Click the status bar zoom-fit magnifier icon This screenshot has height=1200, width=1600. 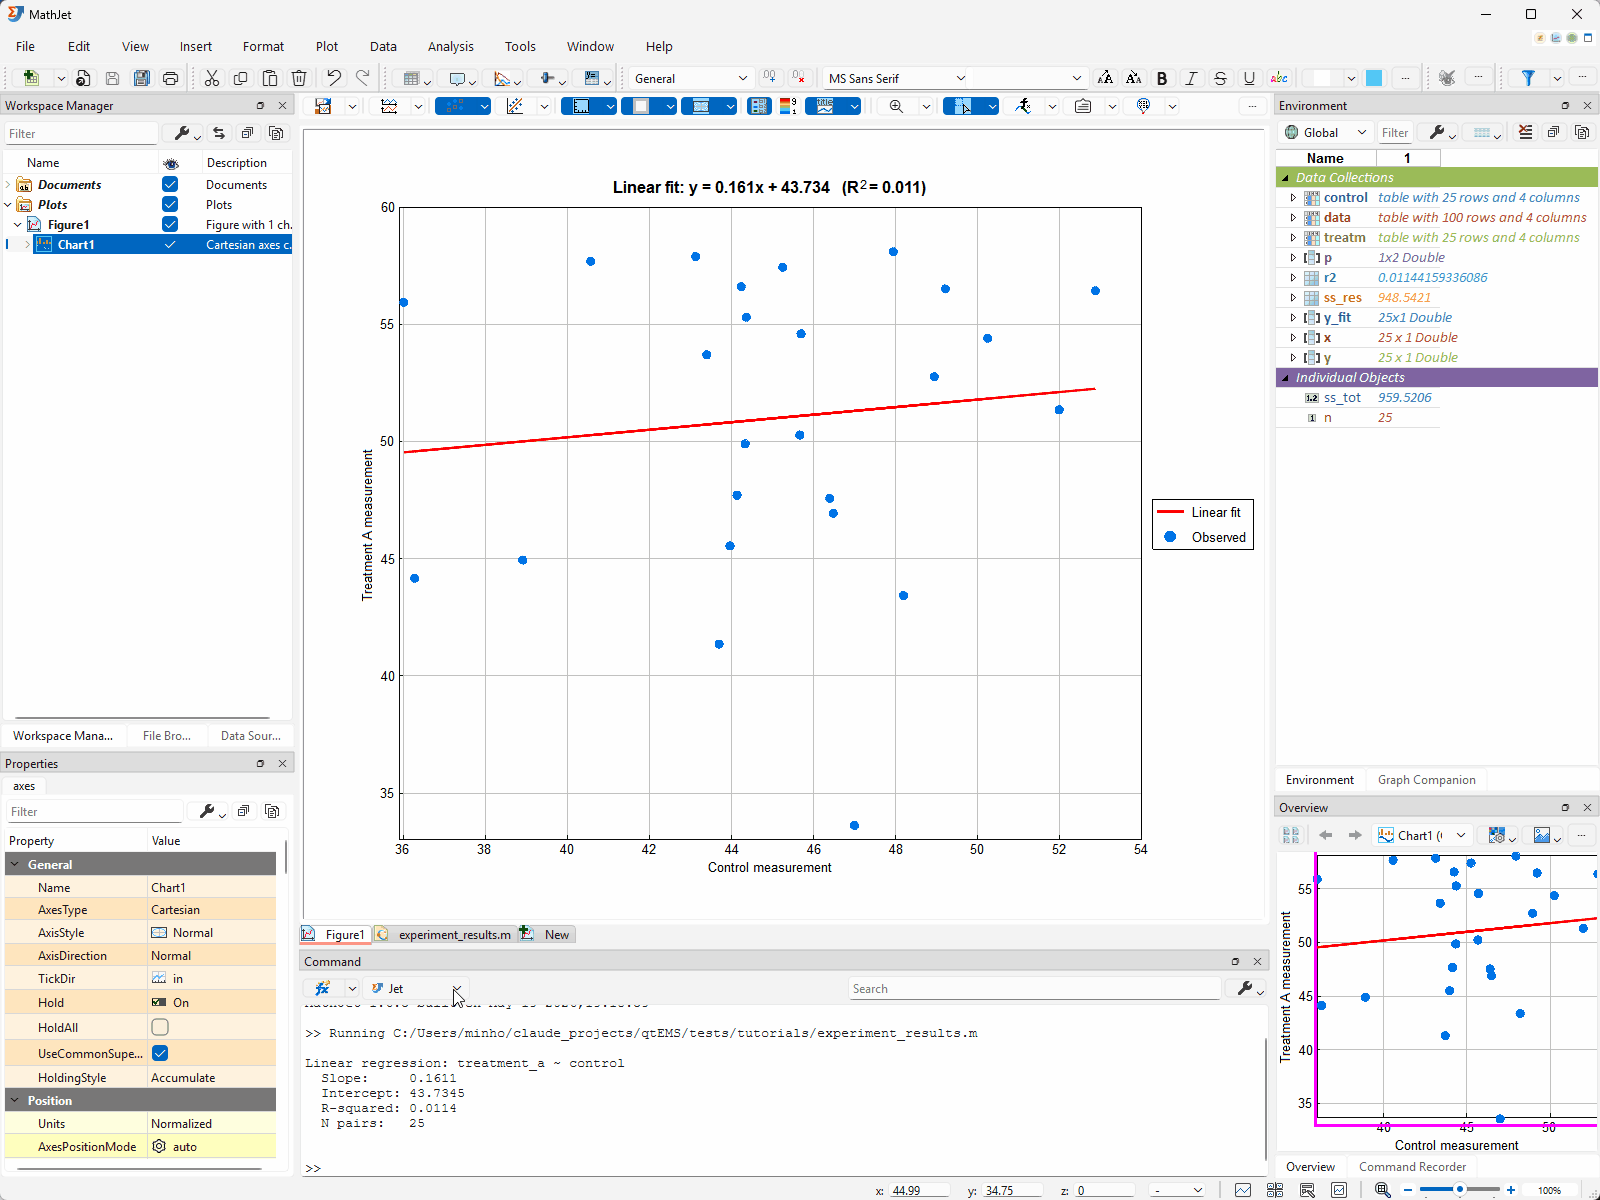1383,1190
